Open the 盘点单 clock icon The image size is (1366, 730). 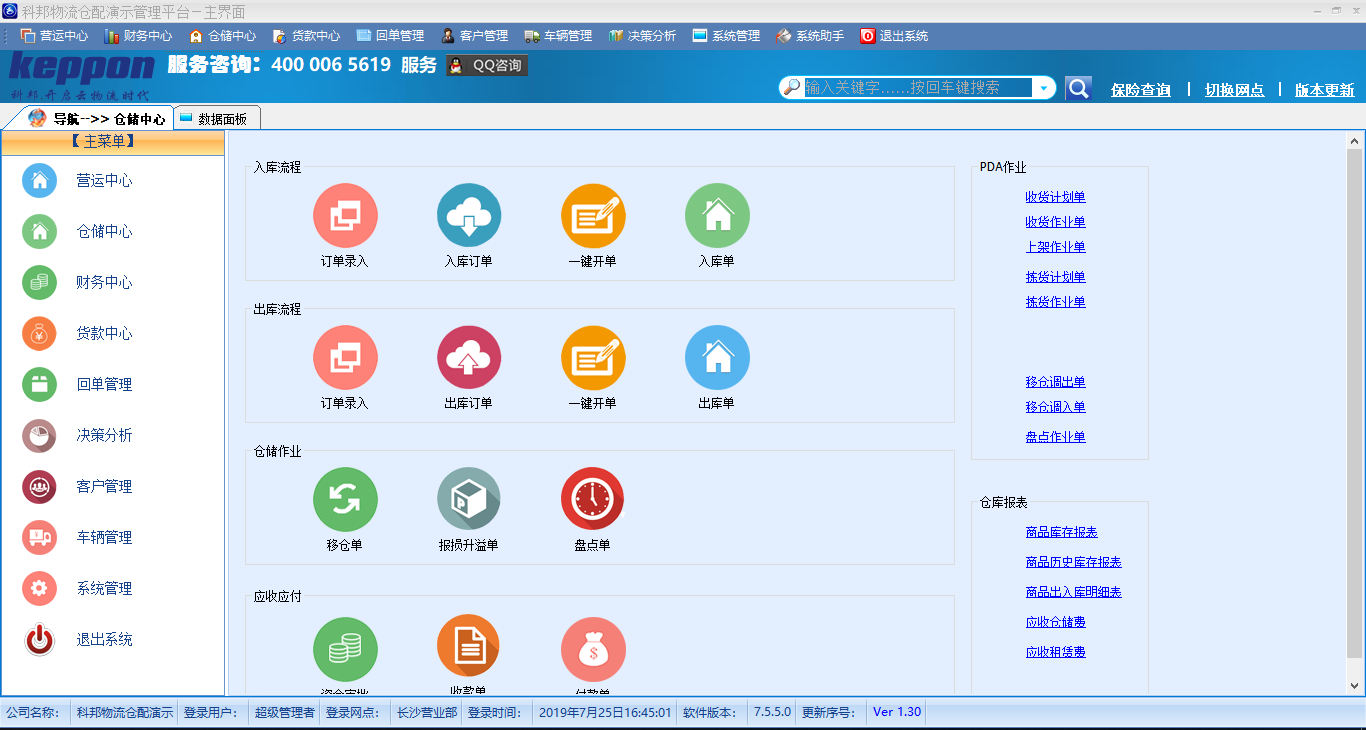point(593,500)
